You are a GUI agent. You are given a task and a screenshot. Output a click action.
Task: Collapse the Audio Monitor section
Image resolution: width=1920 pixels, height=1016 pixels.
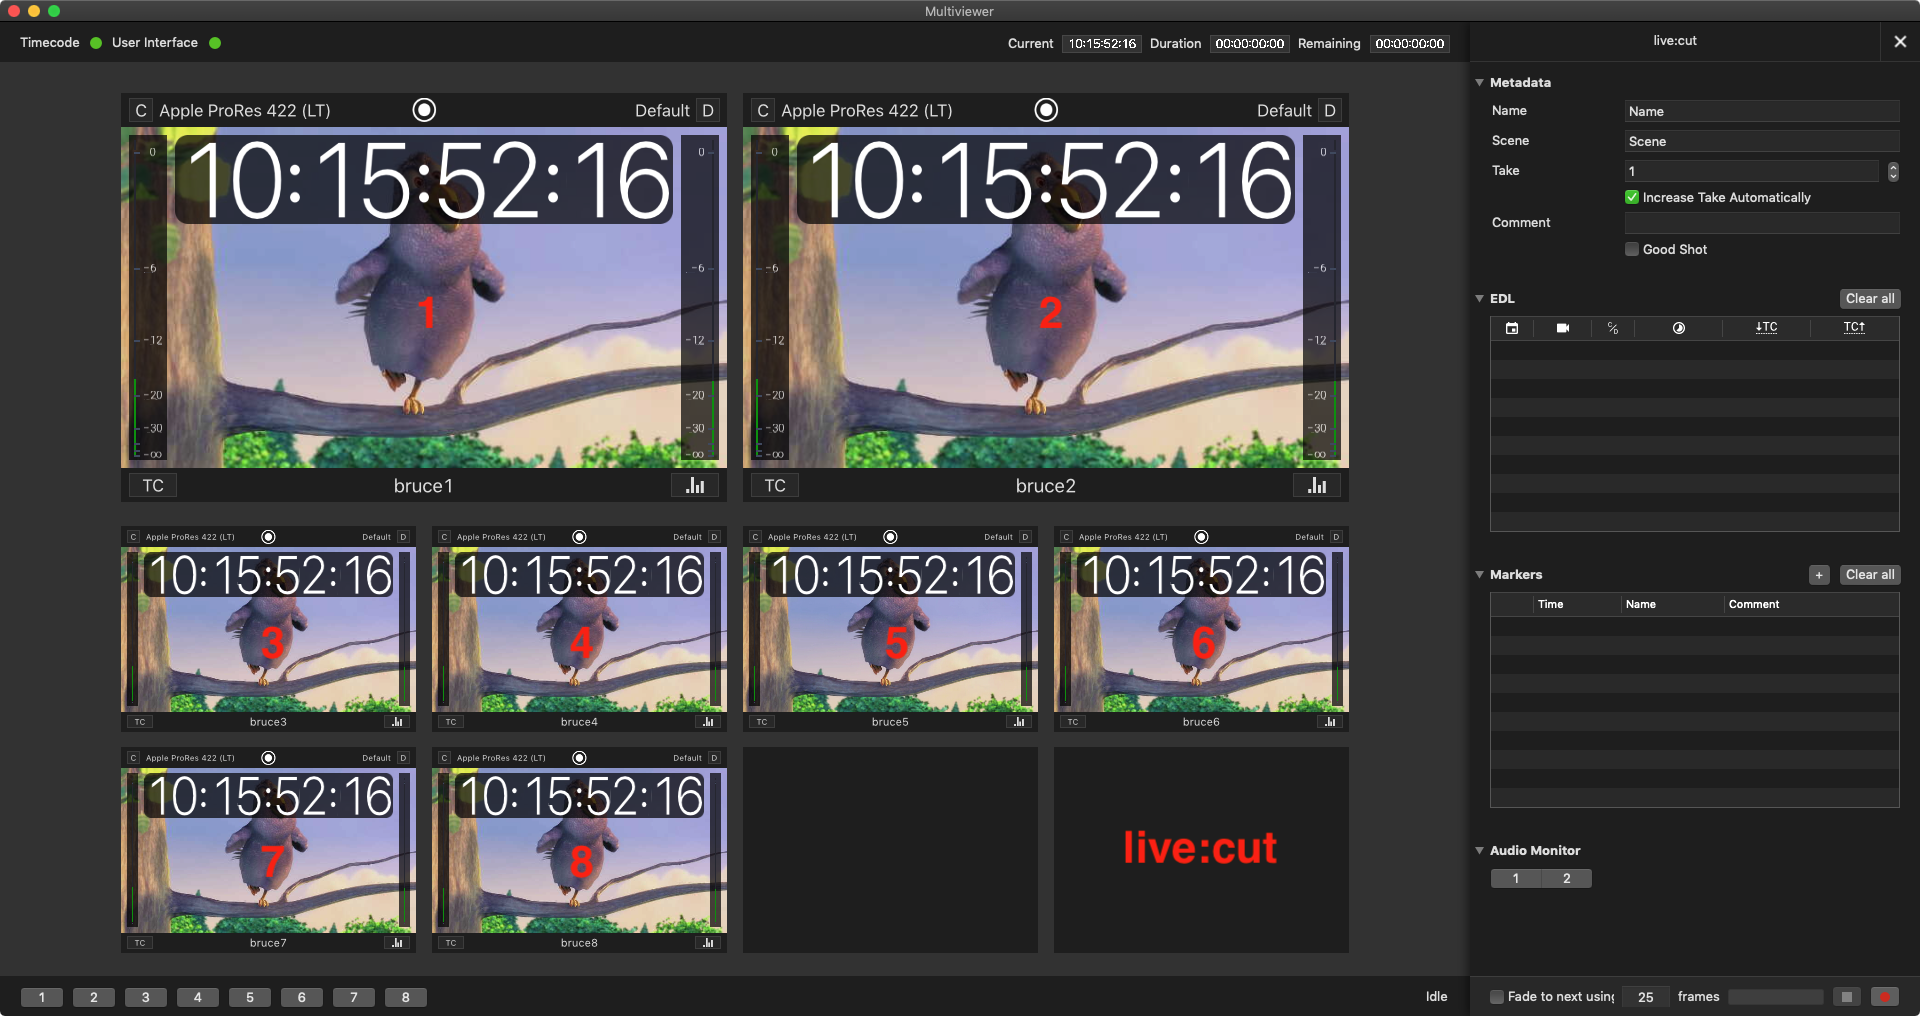1479,850
